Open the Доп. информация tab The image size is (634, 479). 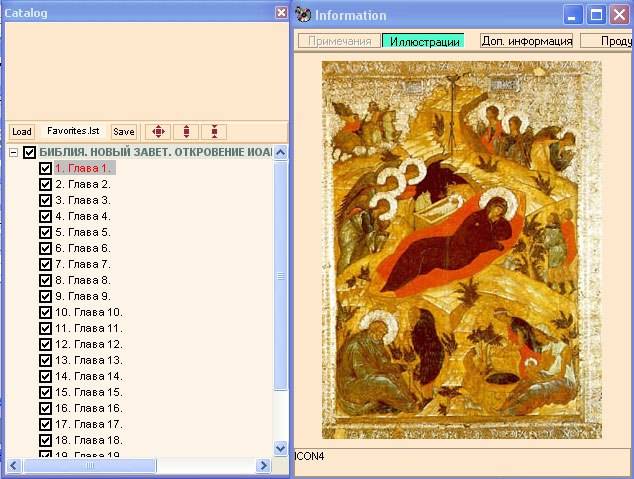[527, 41]
